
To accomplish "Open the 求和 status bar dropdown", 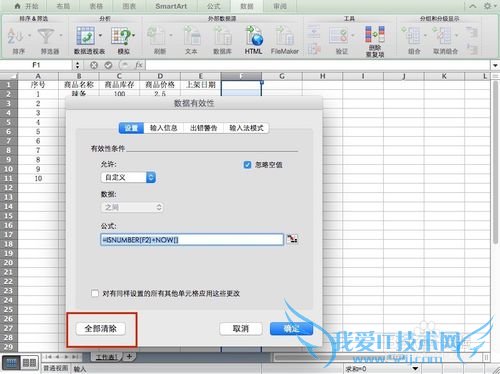I will [415, 369].
